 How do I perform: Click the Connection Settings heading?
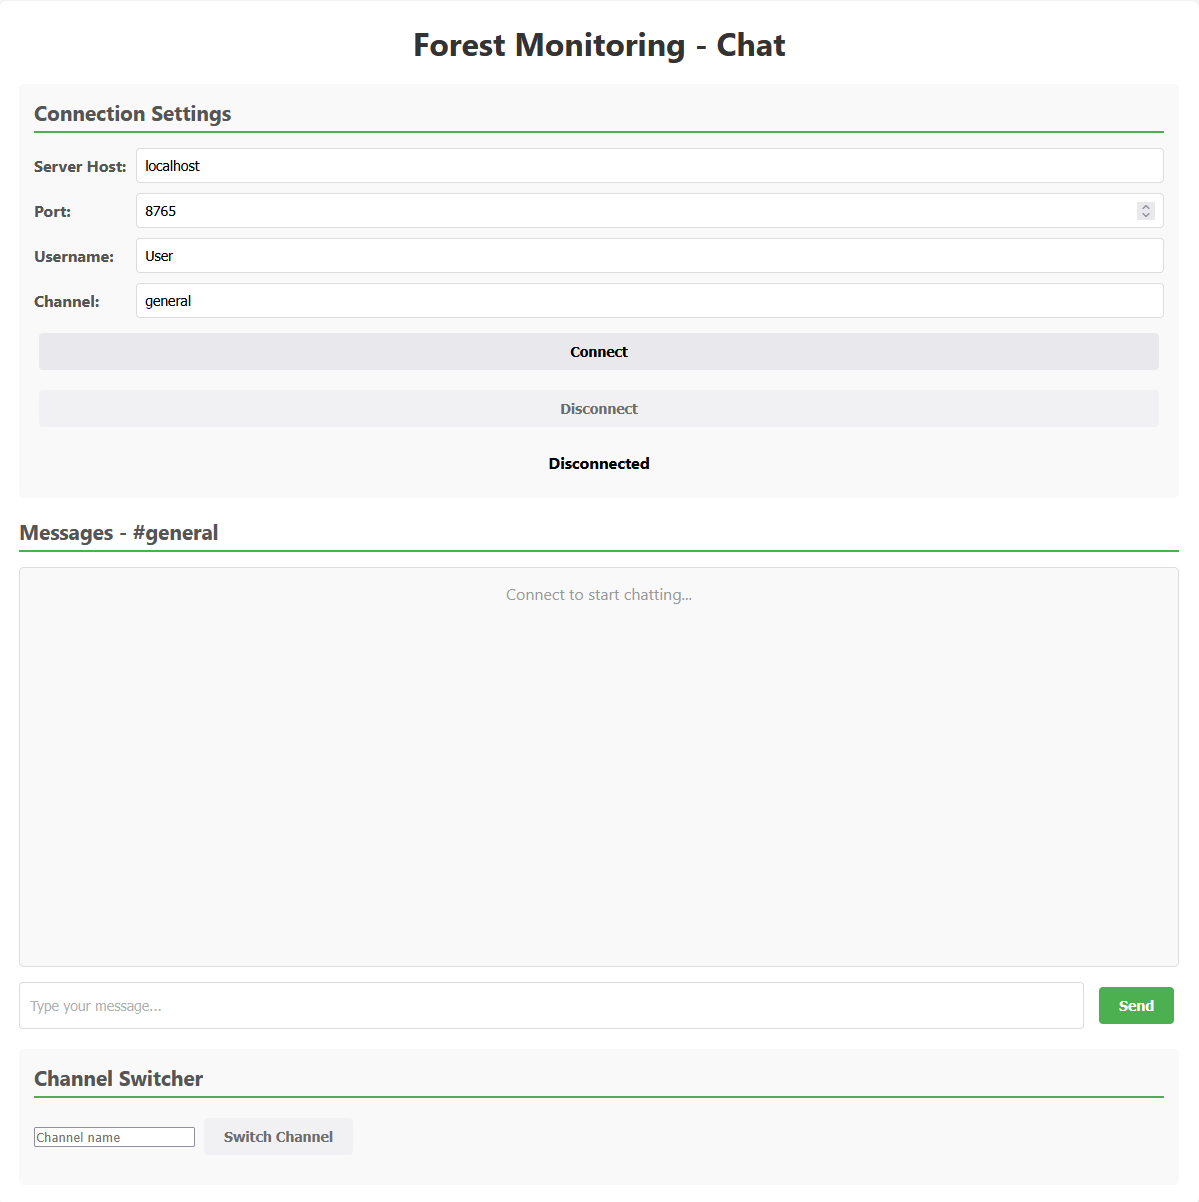tap(132, 114)
